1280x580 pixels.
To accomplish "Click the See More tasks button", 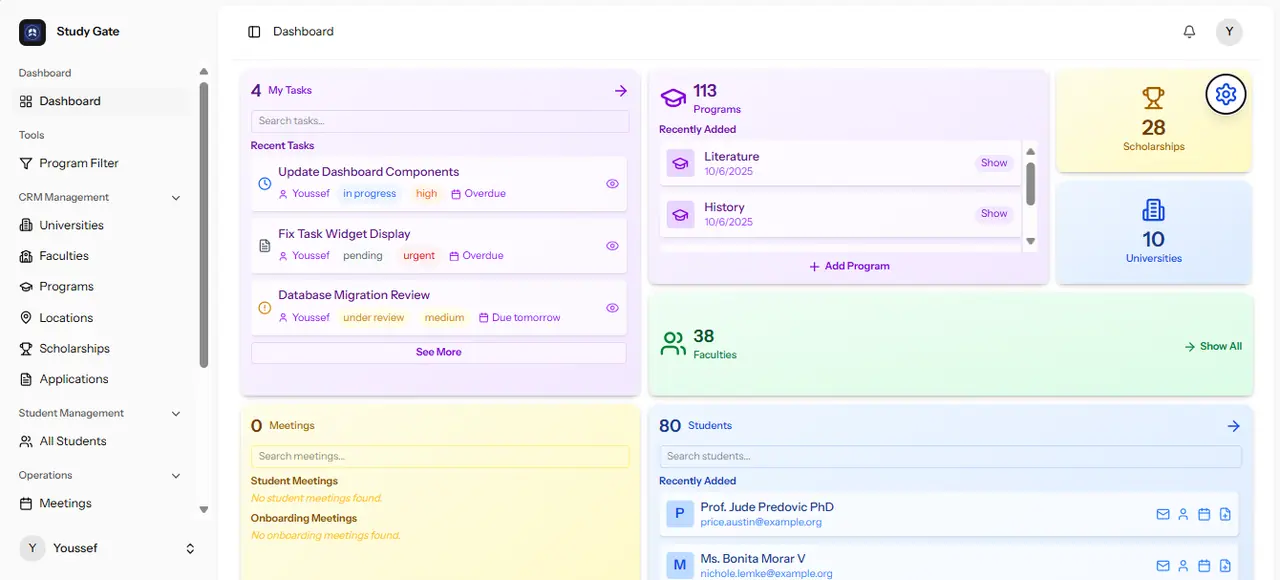I will [x=439, y=352].
